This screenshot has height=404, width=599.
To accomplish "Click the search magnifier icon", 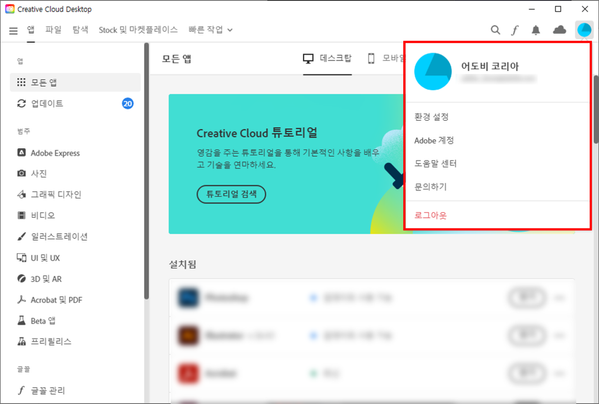I will click(x=495, y=30).
